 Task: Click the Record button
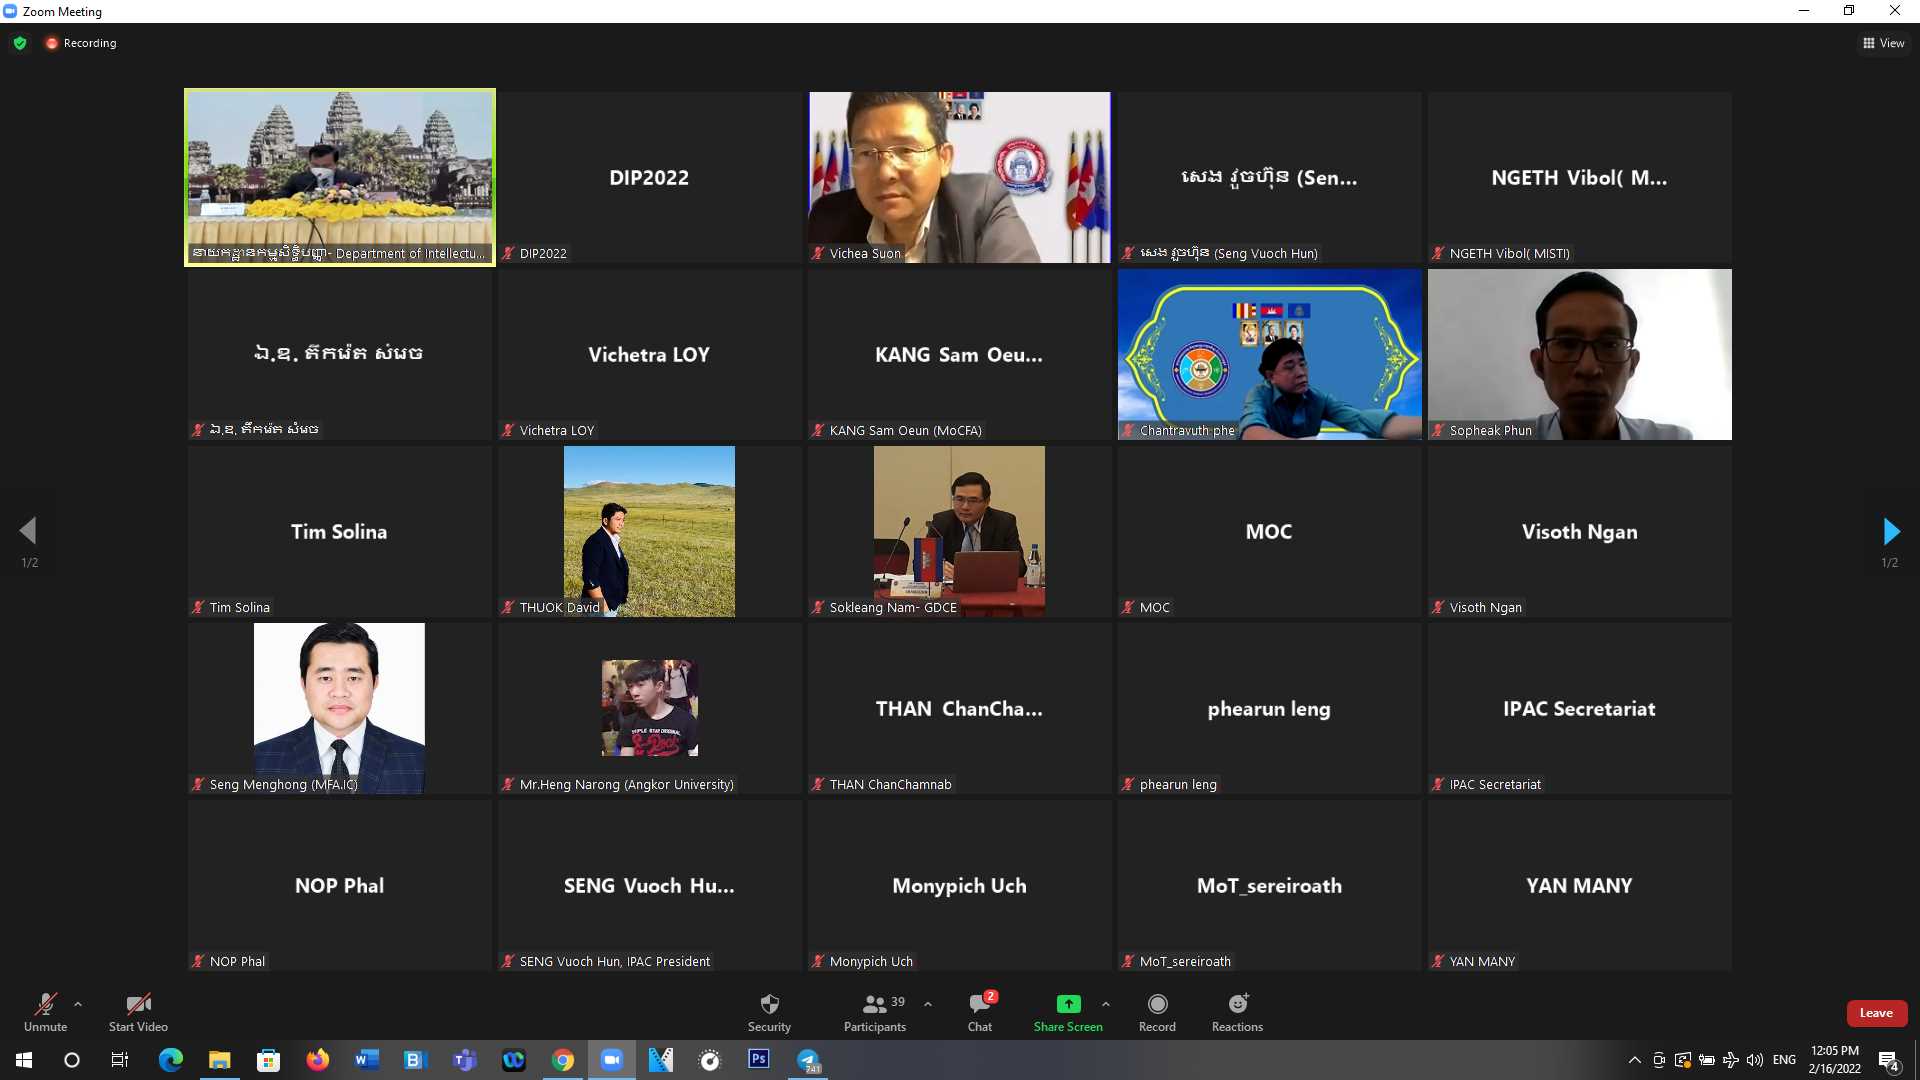coord(1157,1012)
